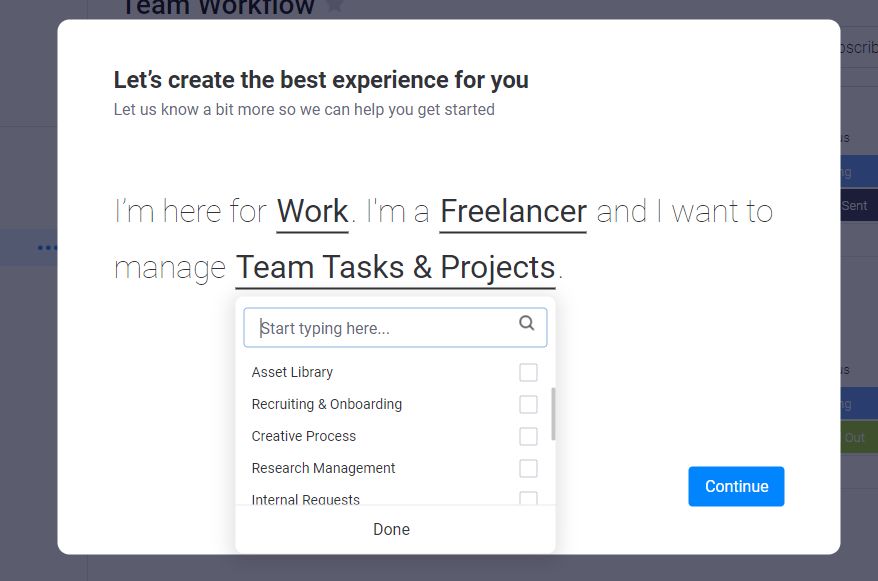The image size is (878, 581).
Task: Click the Team Workflow board title
Action: click(215, 7)
